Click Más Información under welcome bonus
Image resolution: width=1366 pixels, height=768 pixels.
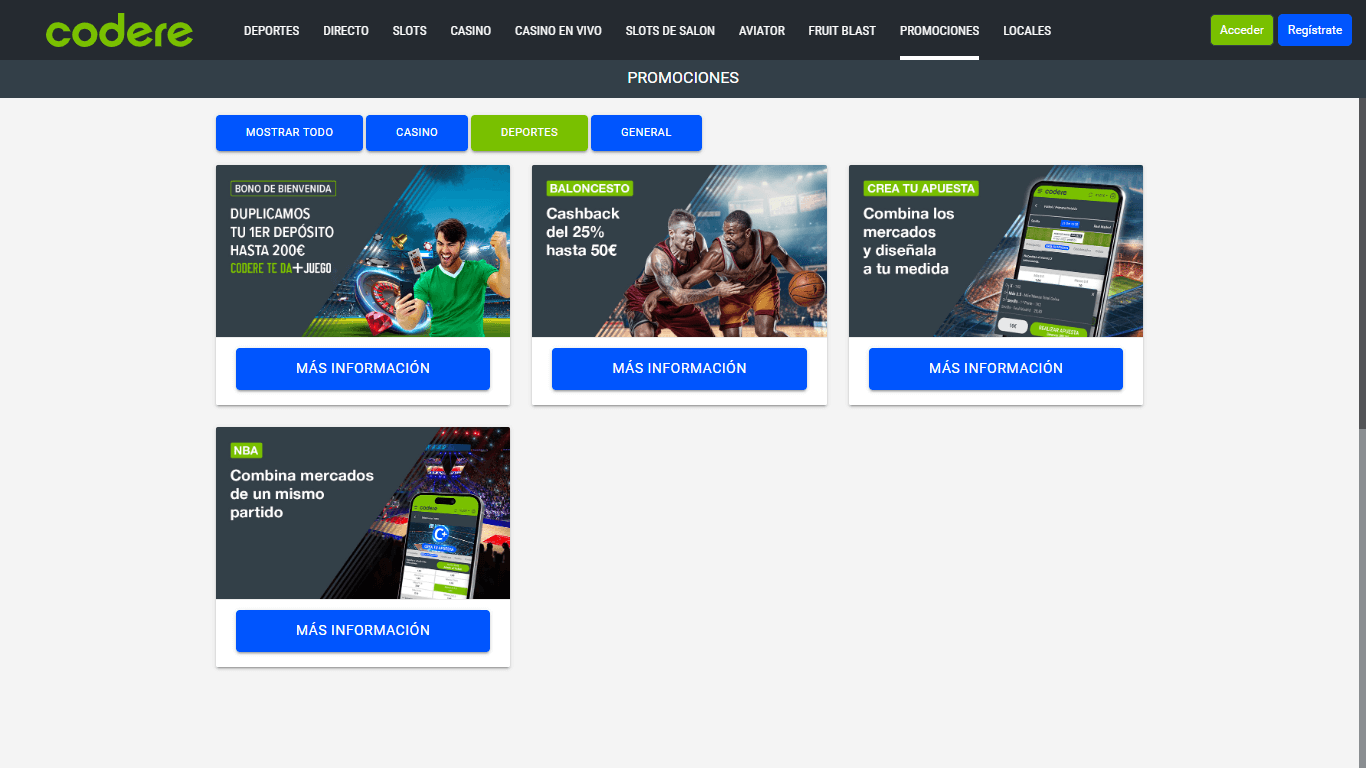pos(363,369)
